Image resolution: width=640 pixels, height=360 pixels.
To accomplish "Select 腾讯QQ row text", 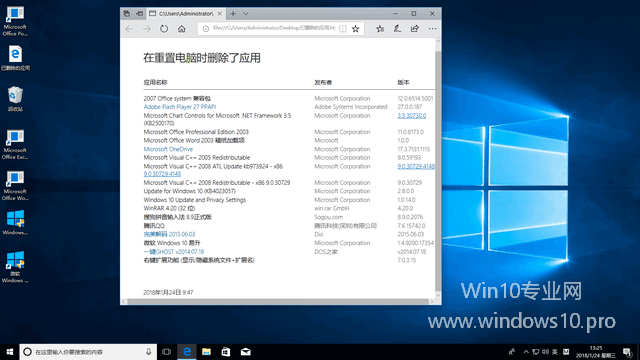I will coord(154,225).
